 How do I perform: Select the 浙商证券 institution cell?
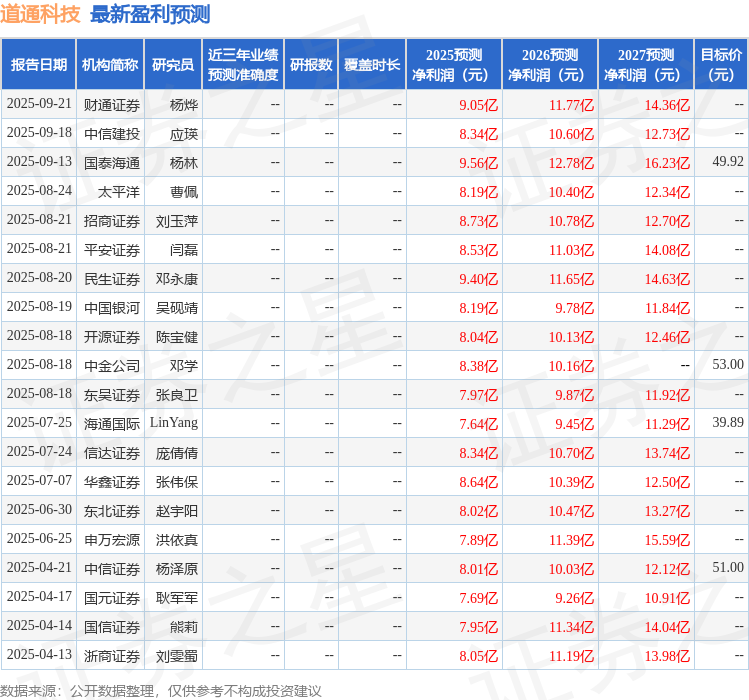(x=112, y=656)
